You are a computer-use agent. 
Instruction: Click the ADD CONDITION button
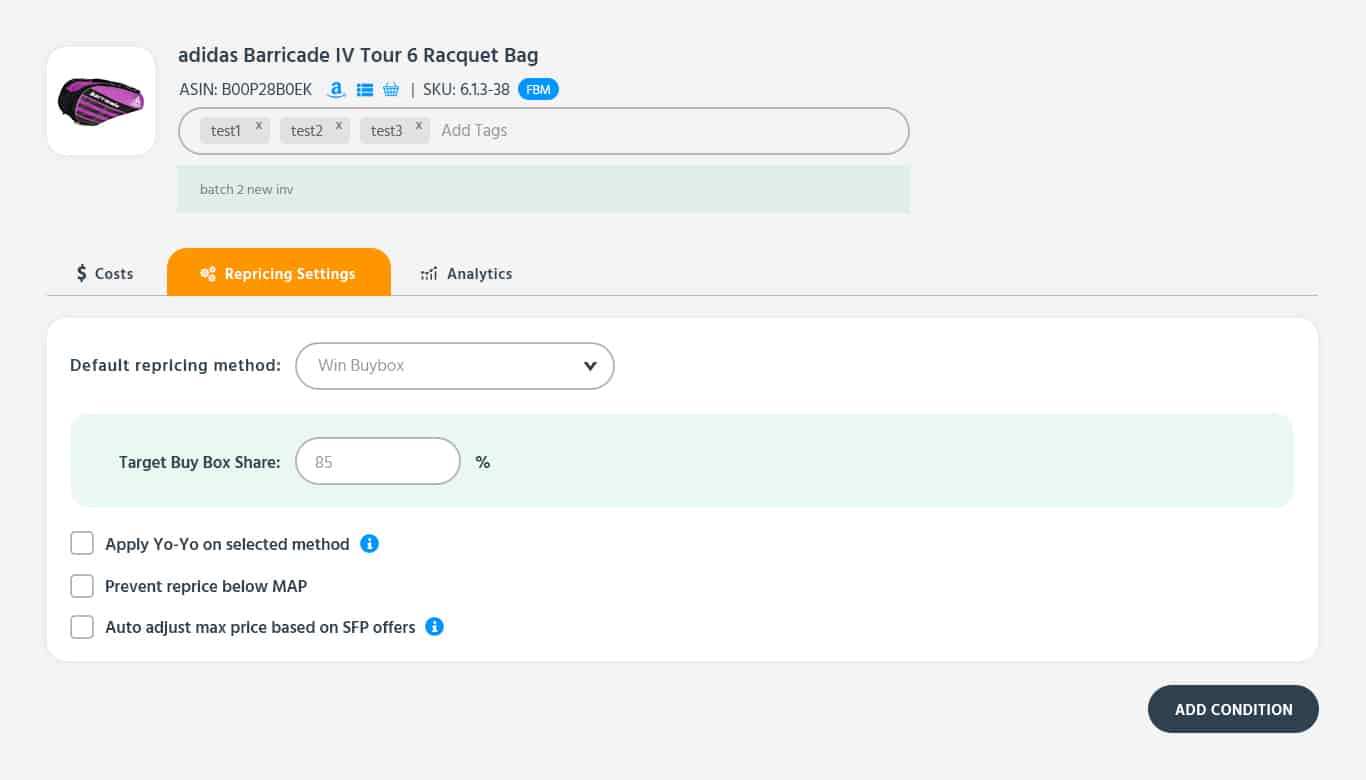click(x=1233, y=709)
